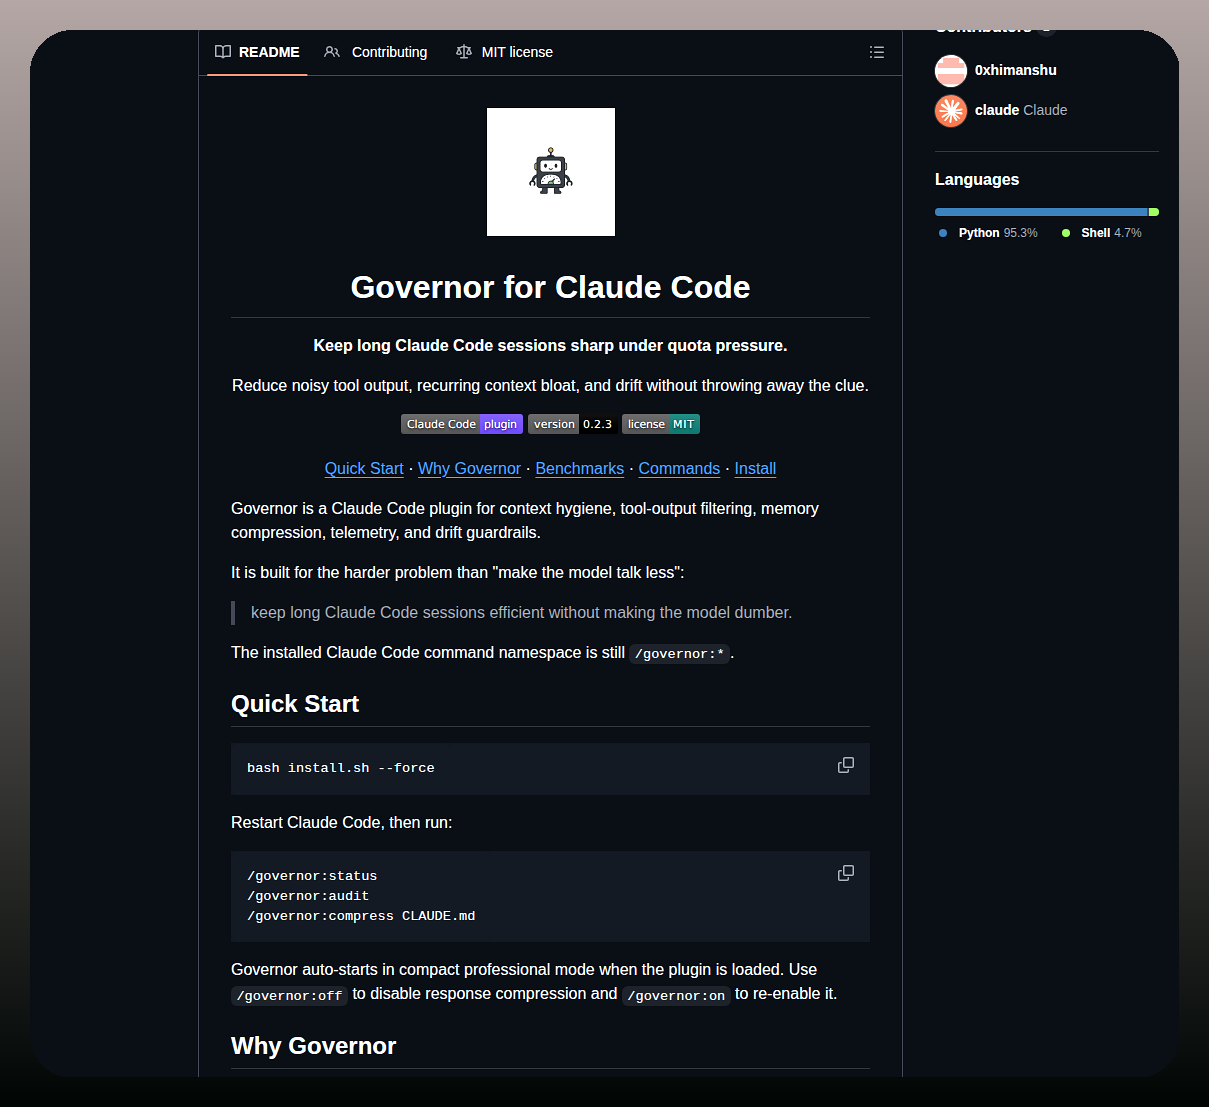This screenshot has height=1107, width=1209.
Task: Open the Contributing tab
Action: point(376,52)
